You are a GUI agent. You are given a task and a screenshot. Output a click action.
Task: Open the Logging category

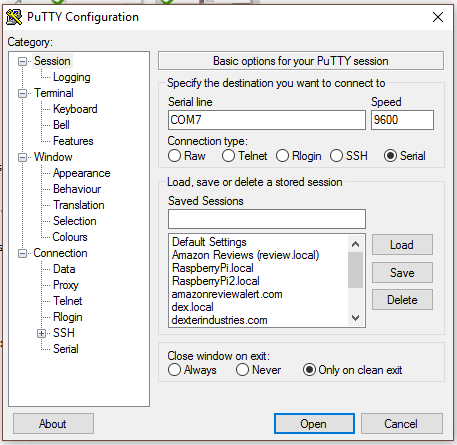pos(72,77)
